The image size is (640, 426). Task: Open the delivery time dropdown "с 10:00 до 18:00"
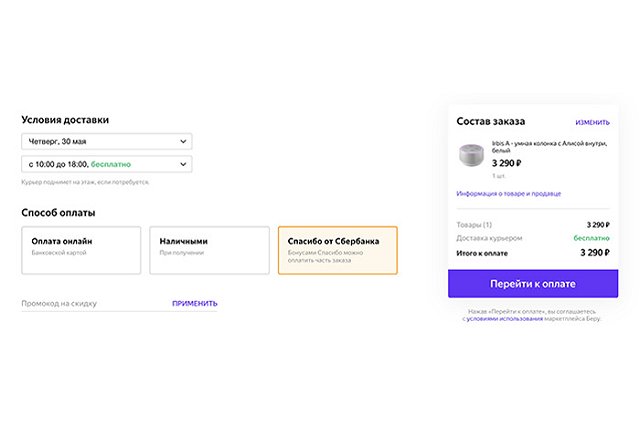point(100,164)
